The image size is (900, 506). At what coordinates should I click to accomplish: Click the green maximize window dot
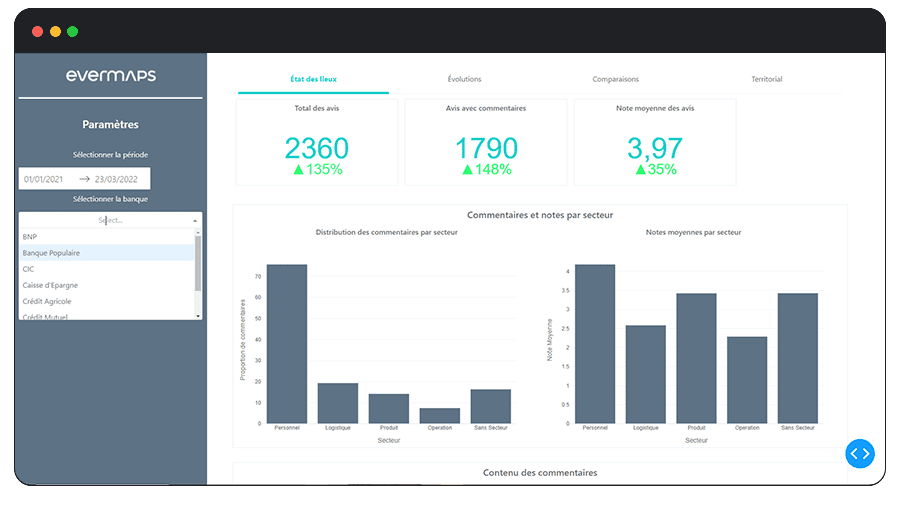[x=73, y=32]
